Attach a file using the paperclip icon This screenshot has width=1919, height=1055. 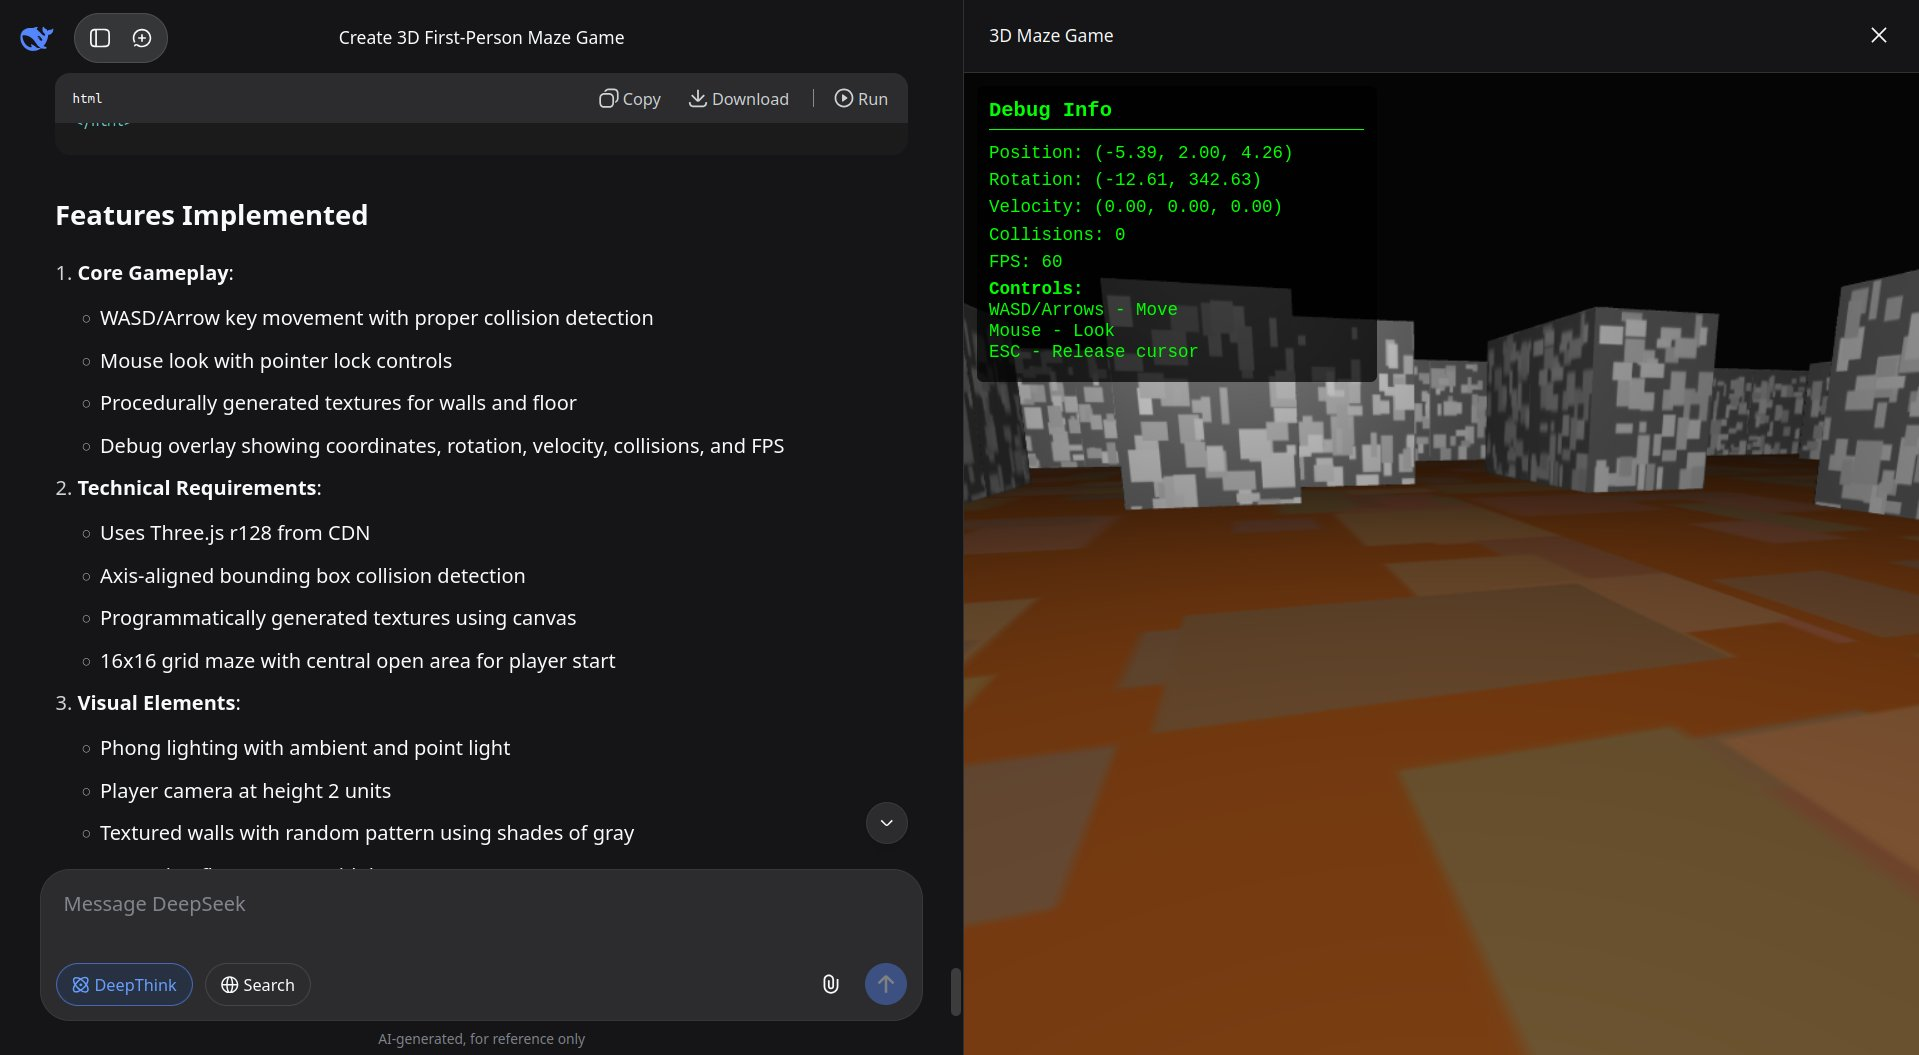[x=830, y=984]
